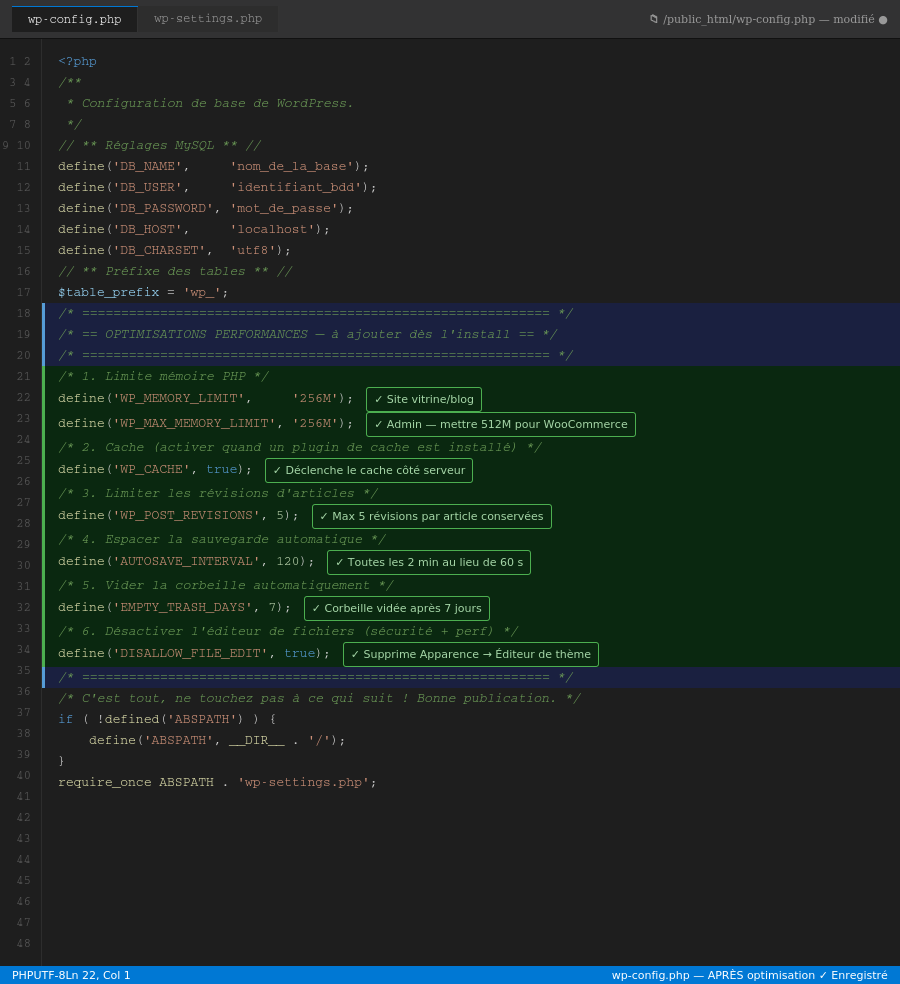Click the define ABSPATH __DIR__ line

click(217, 741)
